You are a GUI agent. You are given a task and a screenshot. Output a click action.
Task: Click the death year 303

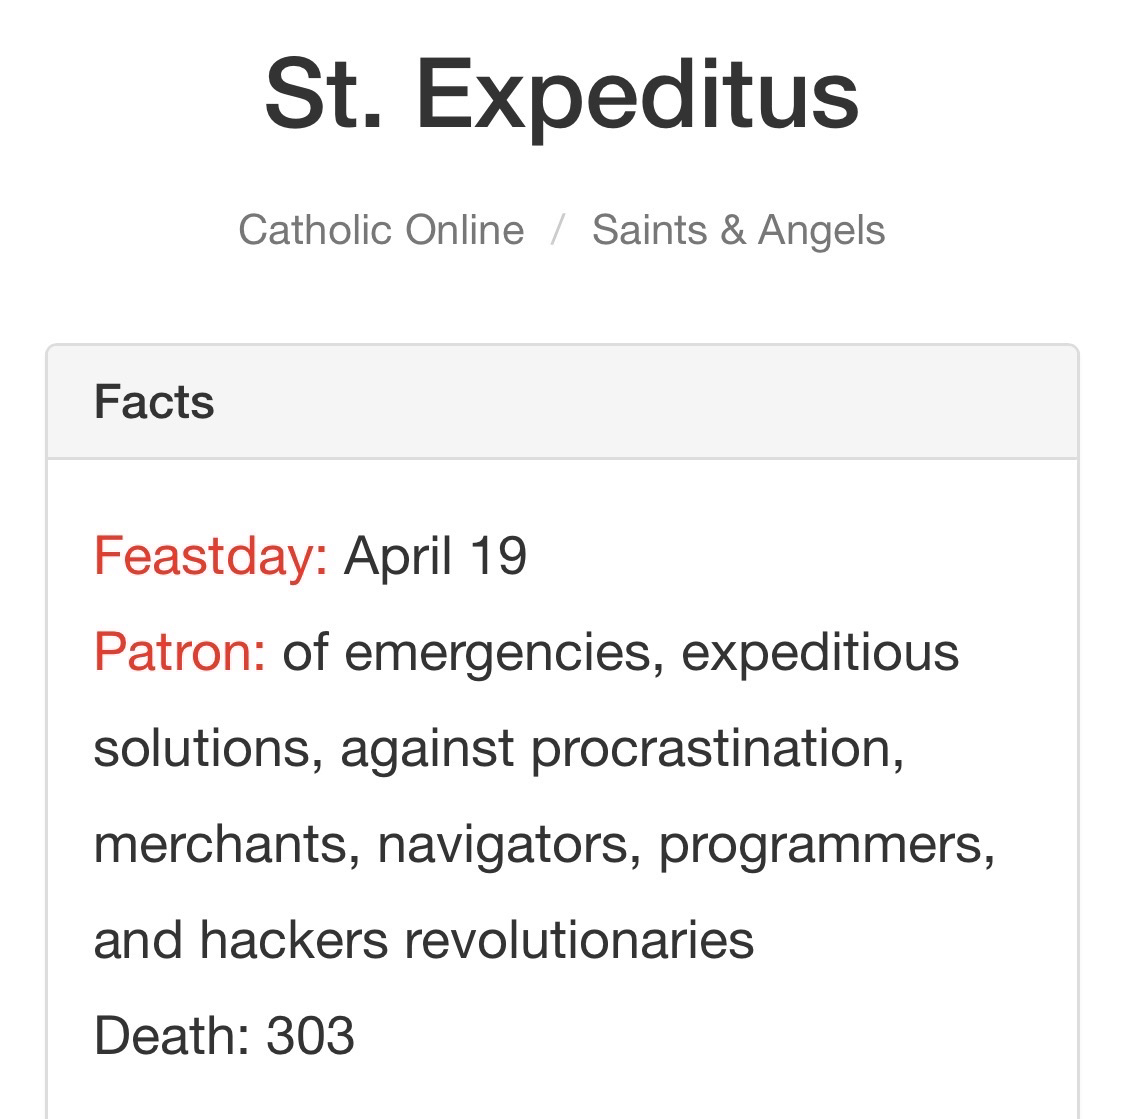pos(310,1035)
